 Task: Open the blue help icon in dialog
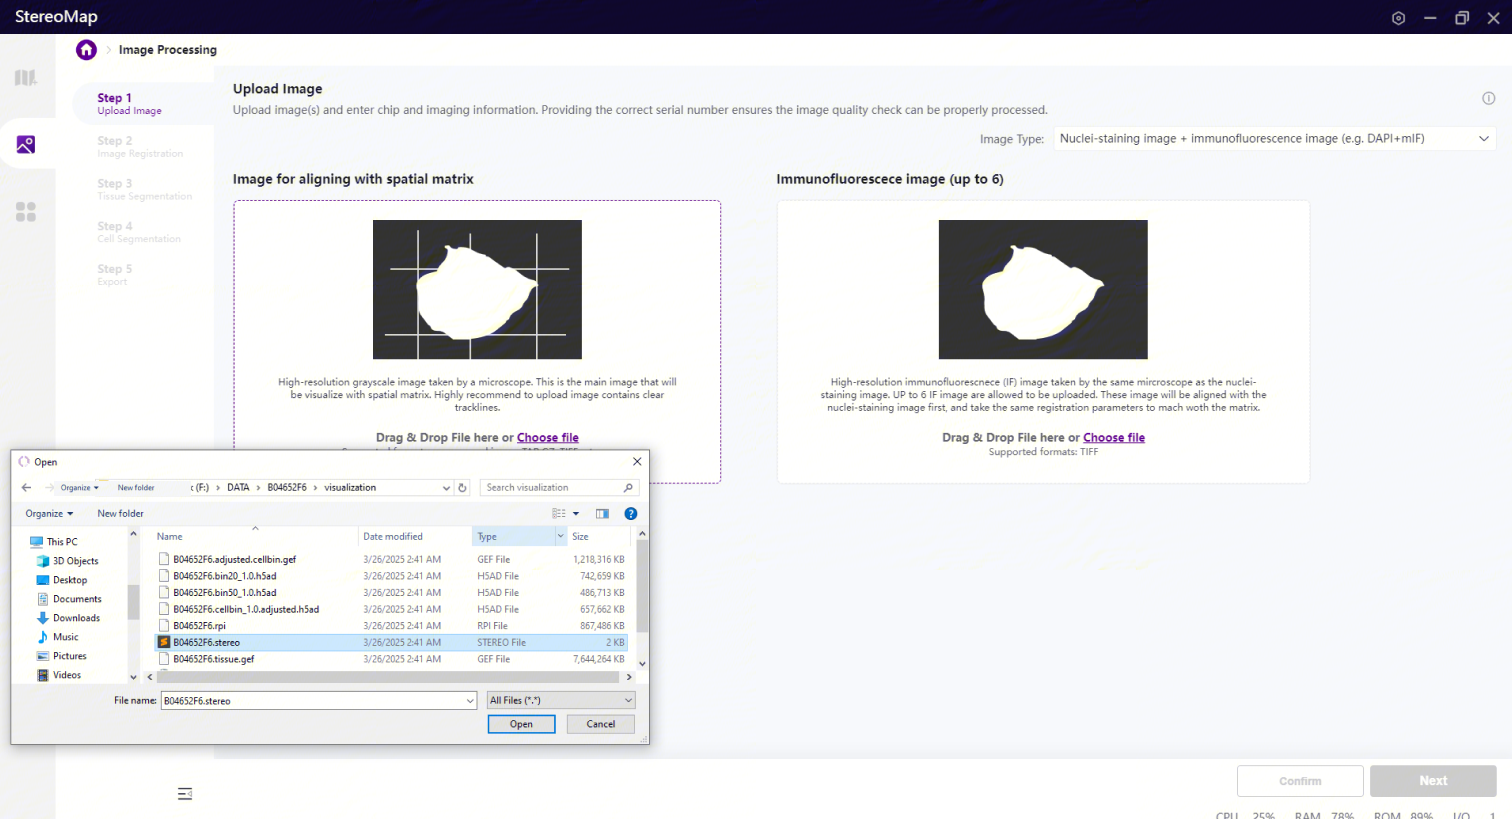[631, 514]
